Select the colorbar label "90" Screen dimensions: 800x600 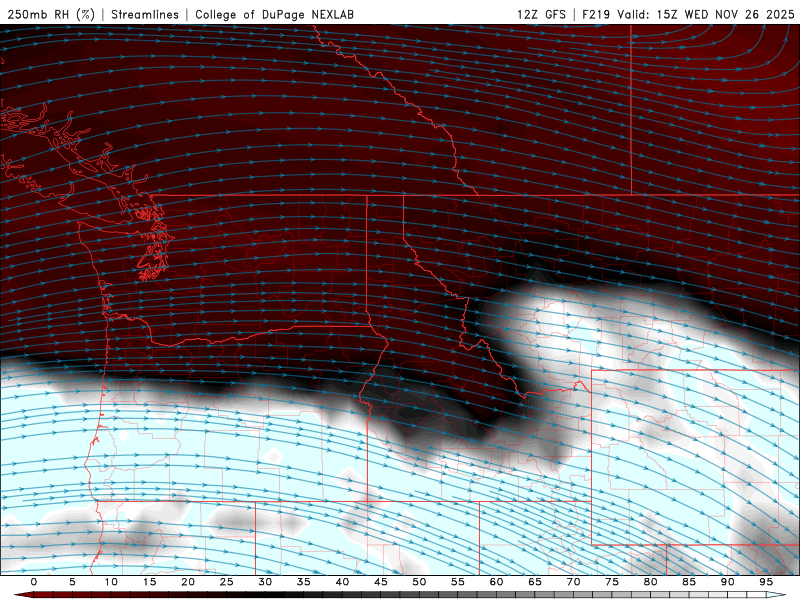[727, 582]
